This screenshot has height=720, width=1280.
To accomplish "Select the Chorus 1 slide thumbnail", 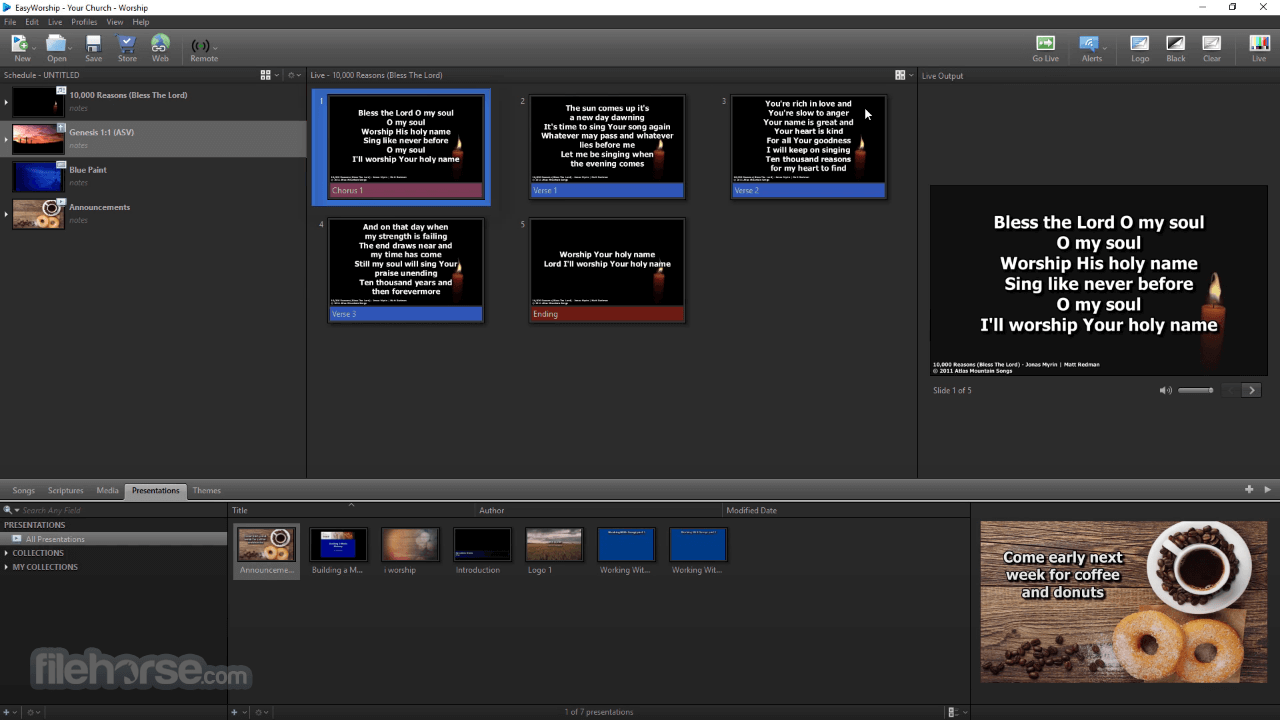I will tap(406, 147).
